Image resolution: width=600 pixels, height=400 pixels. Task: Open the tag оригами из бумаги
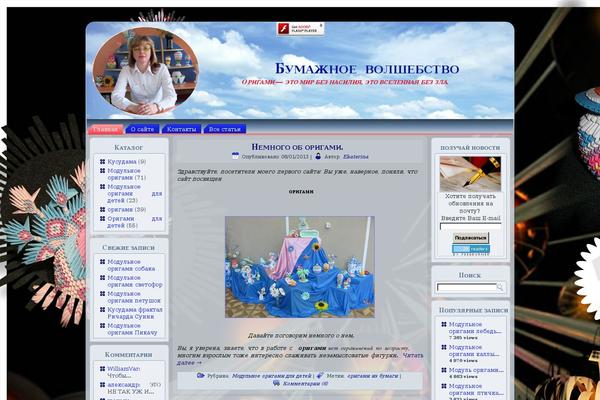(x=373, y=376)
